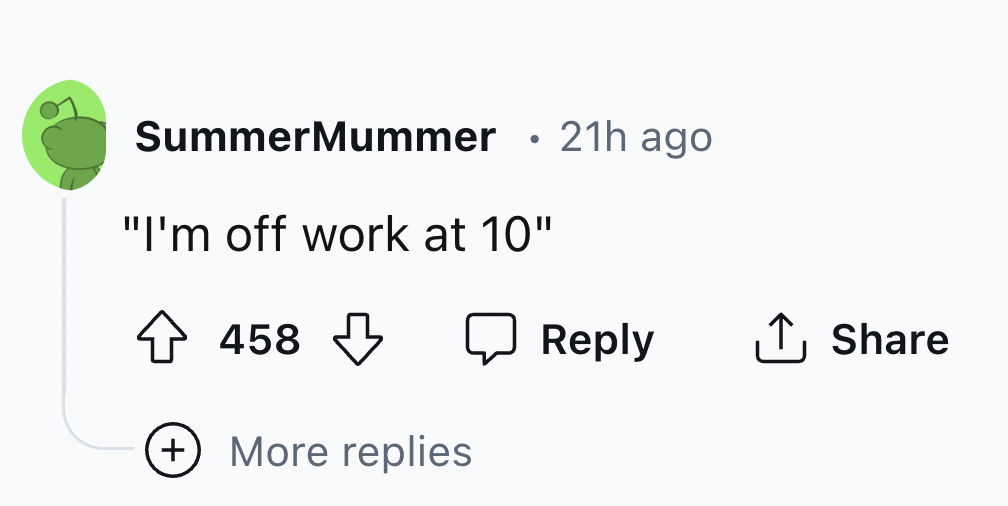Click the 458 vote count
Screen dimensions: 1008x506
(260, 341)
